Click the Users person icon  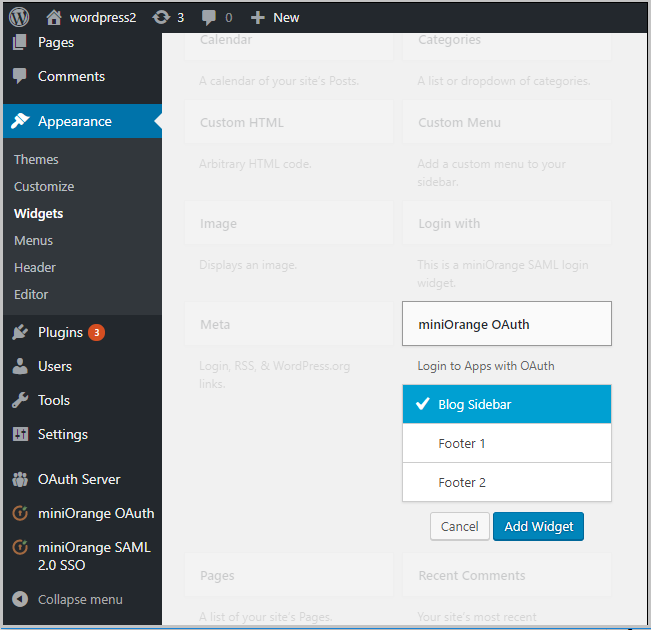click(20, 366)
